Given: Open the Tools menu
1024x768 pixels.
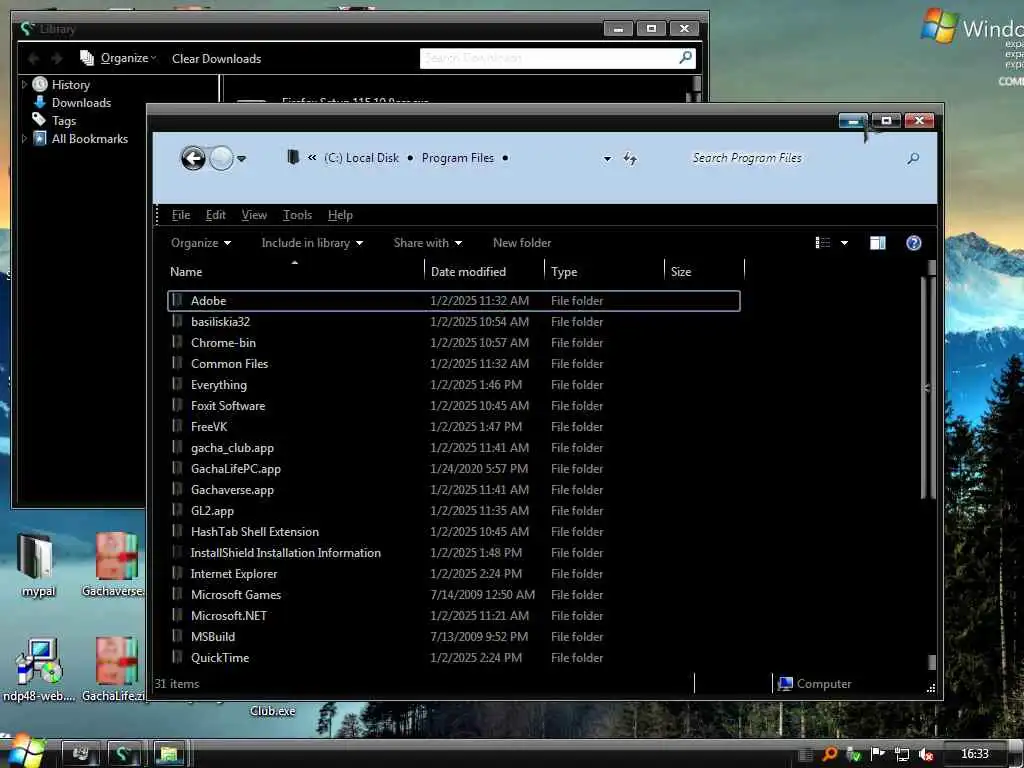Looking at the screenshot, I should tap(297, 215).
